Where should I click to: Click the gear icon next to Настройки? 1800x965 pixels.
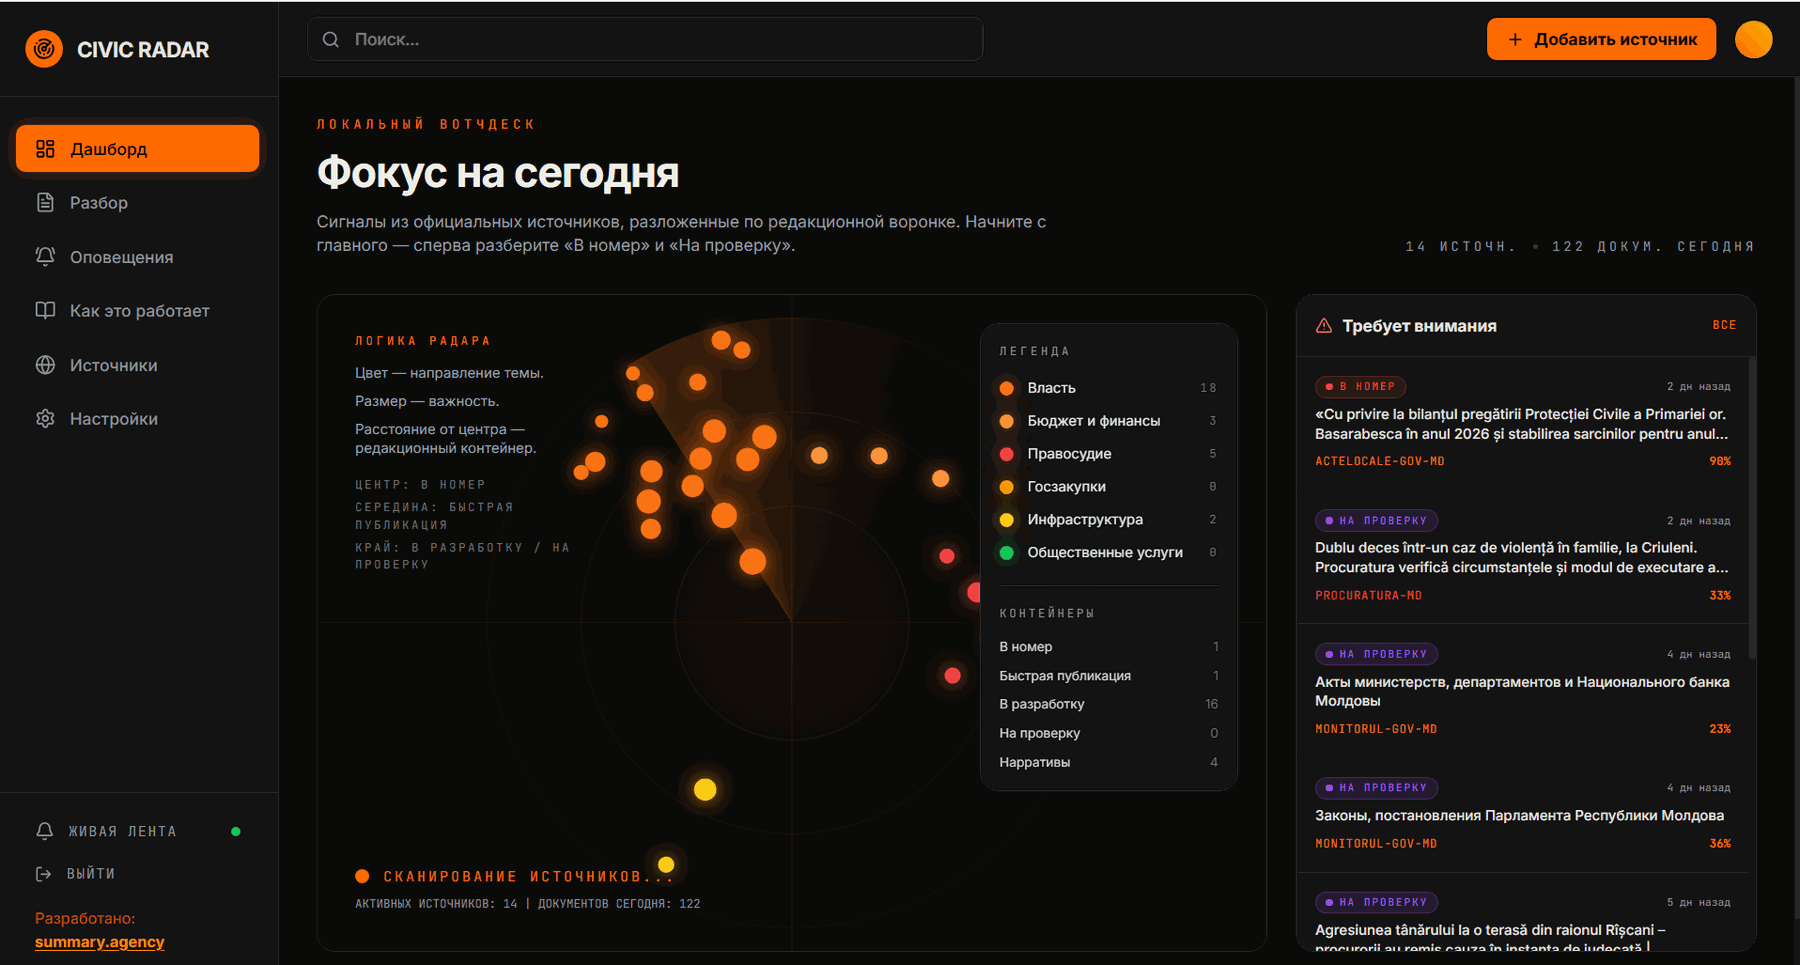click(x=45, y=419)
